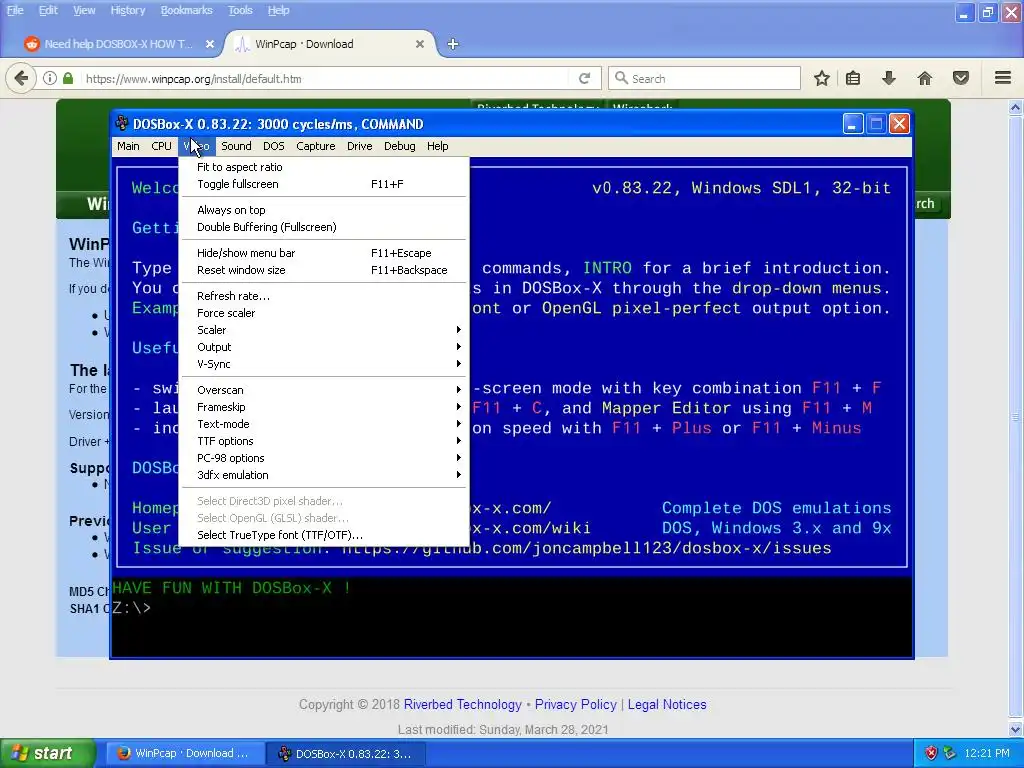Click the page scrollbar down arrow
This screenshot has width=1024, height=768.
(x=1016, y=729)
